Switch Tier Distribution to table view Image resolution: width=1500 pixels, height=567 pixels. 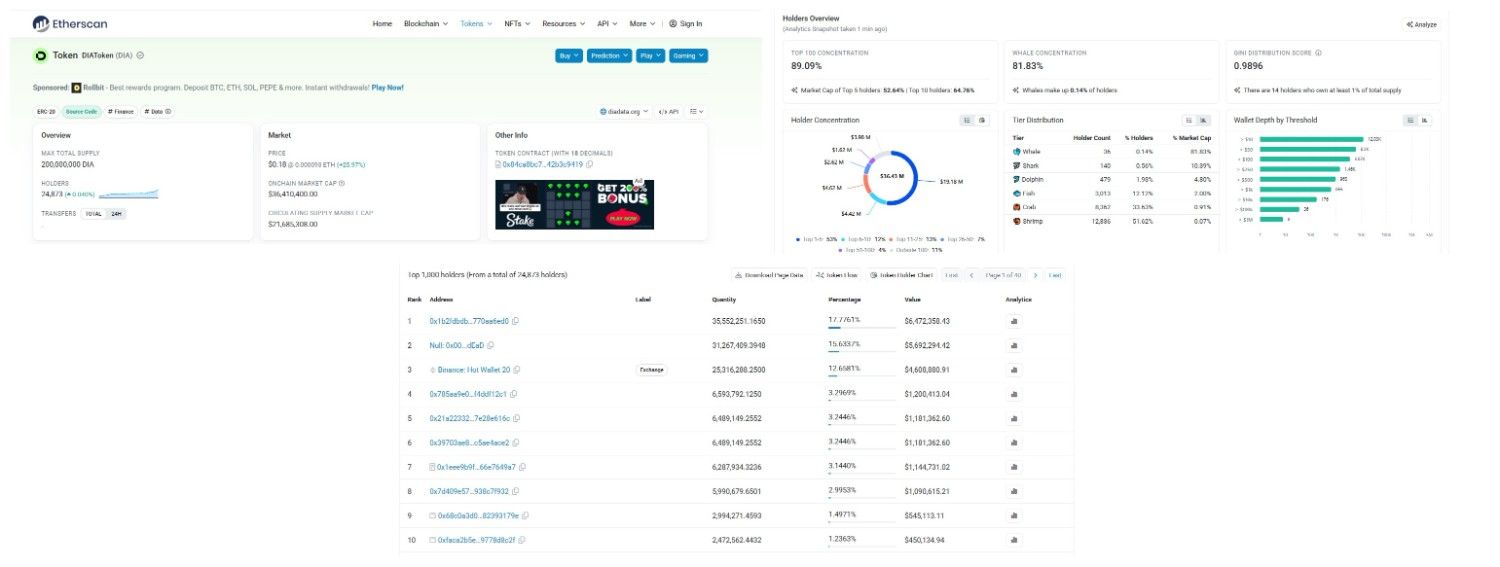tap(1189, 120)
